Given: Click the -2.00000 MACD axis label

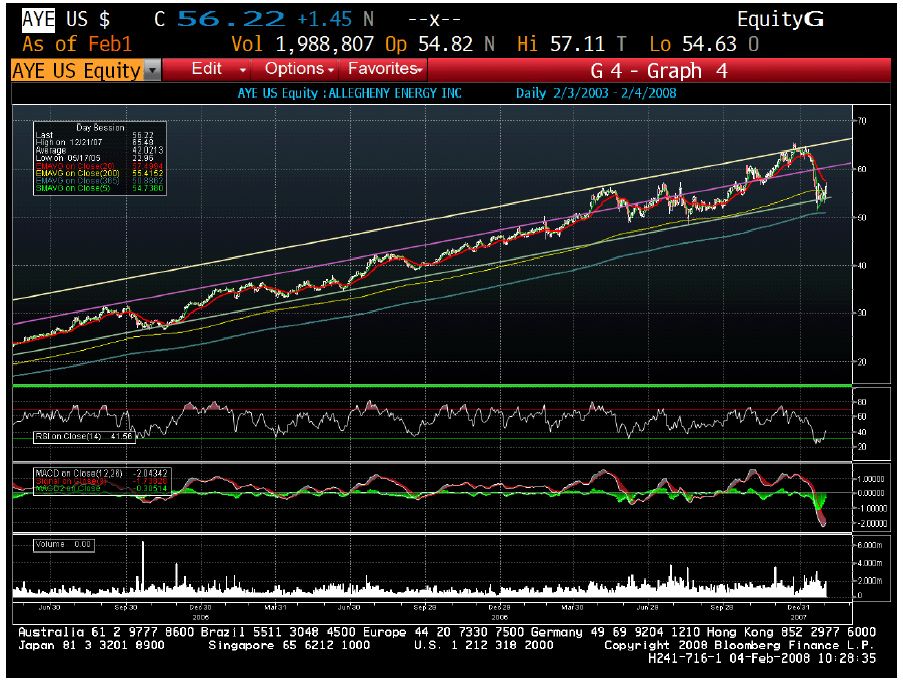Looking at the screenshot, I should pyautogui.click(x=871, y=524).
